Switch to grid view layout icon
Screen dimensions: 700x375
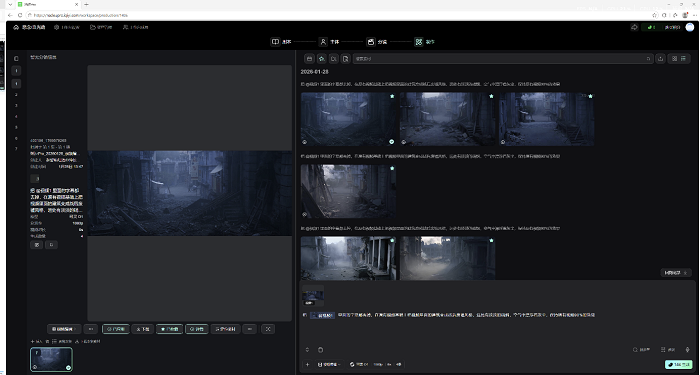[x=674, y=58]
